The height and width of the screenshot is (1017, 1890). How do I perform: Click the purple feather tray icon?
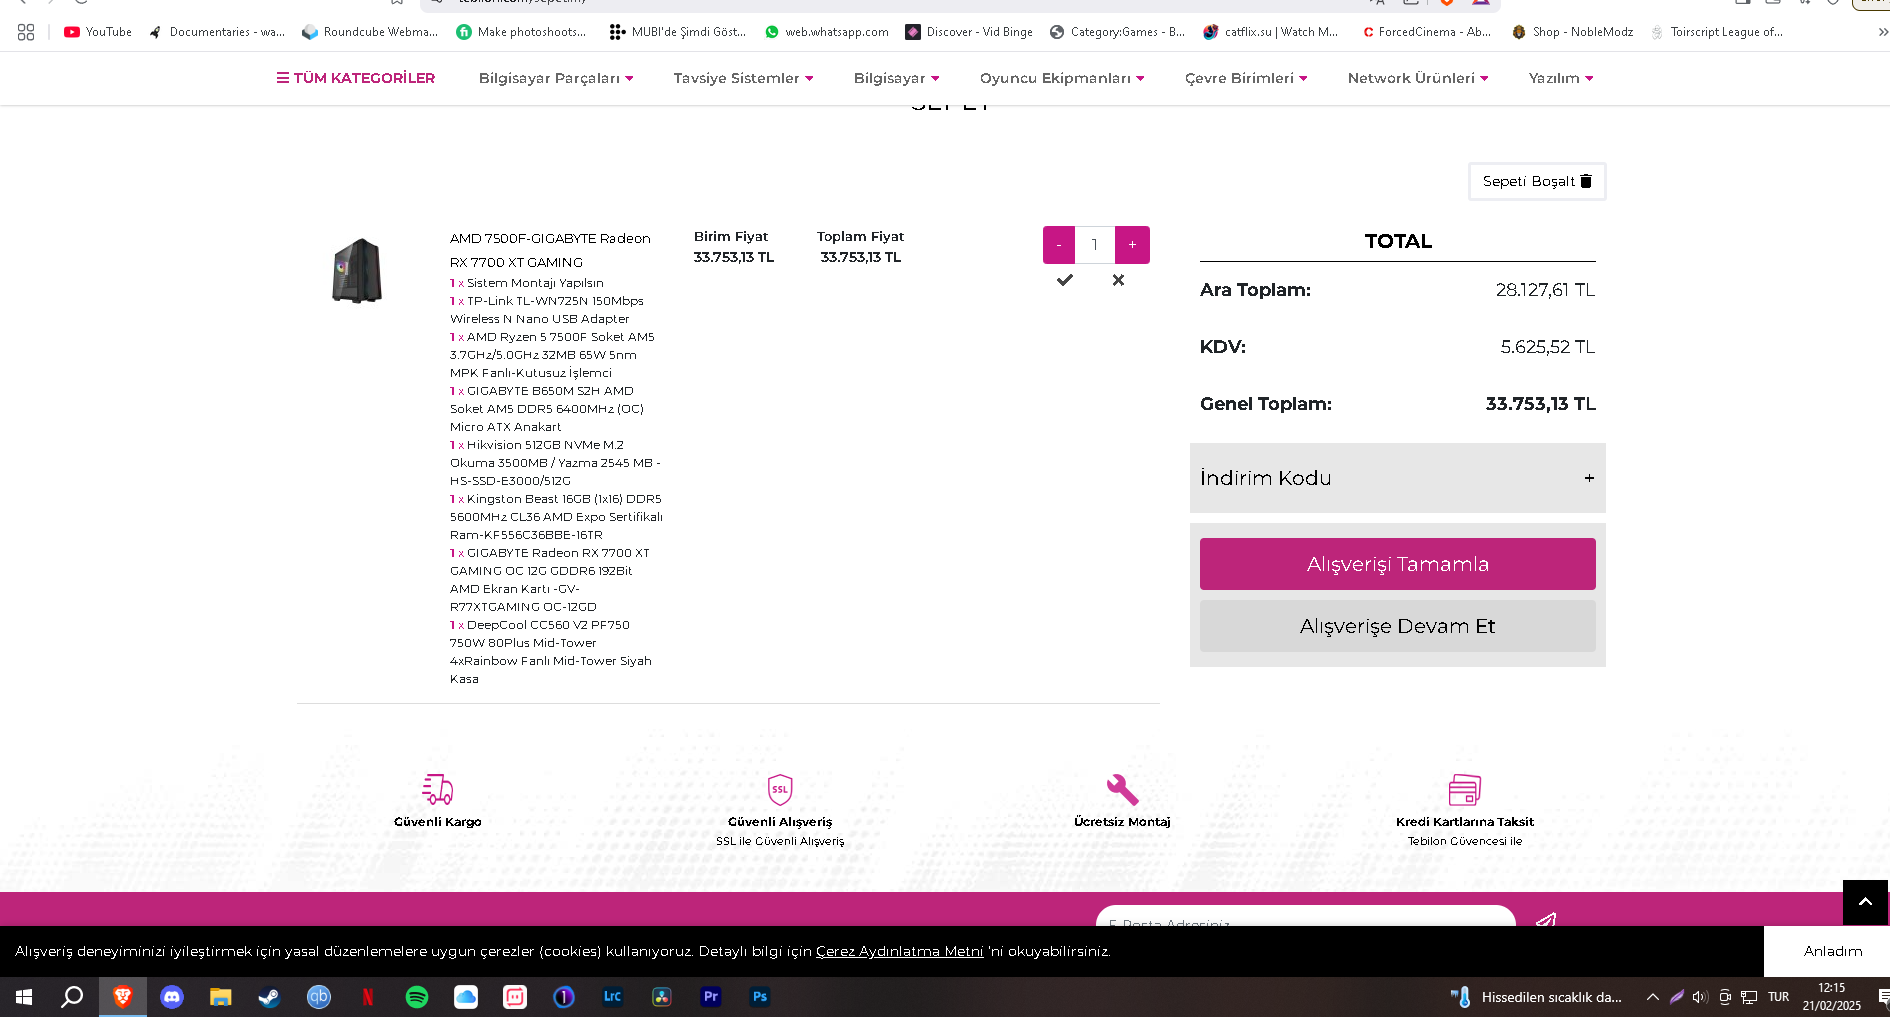point(1677,997)
